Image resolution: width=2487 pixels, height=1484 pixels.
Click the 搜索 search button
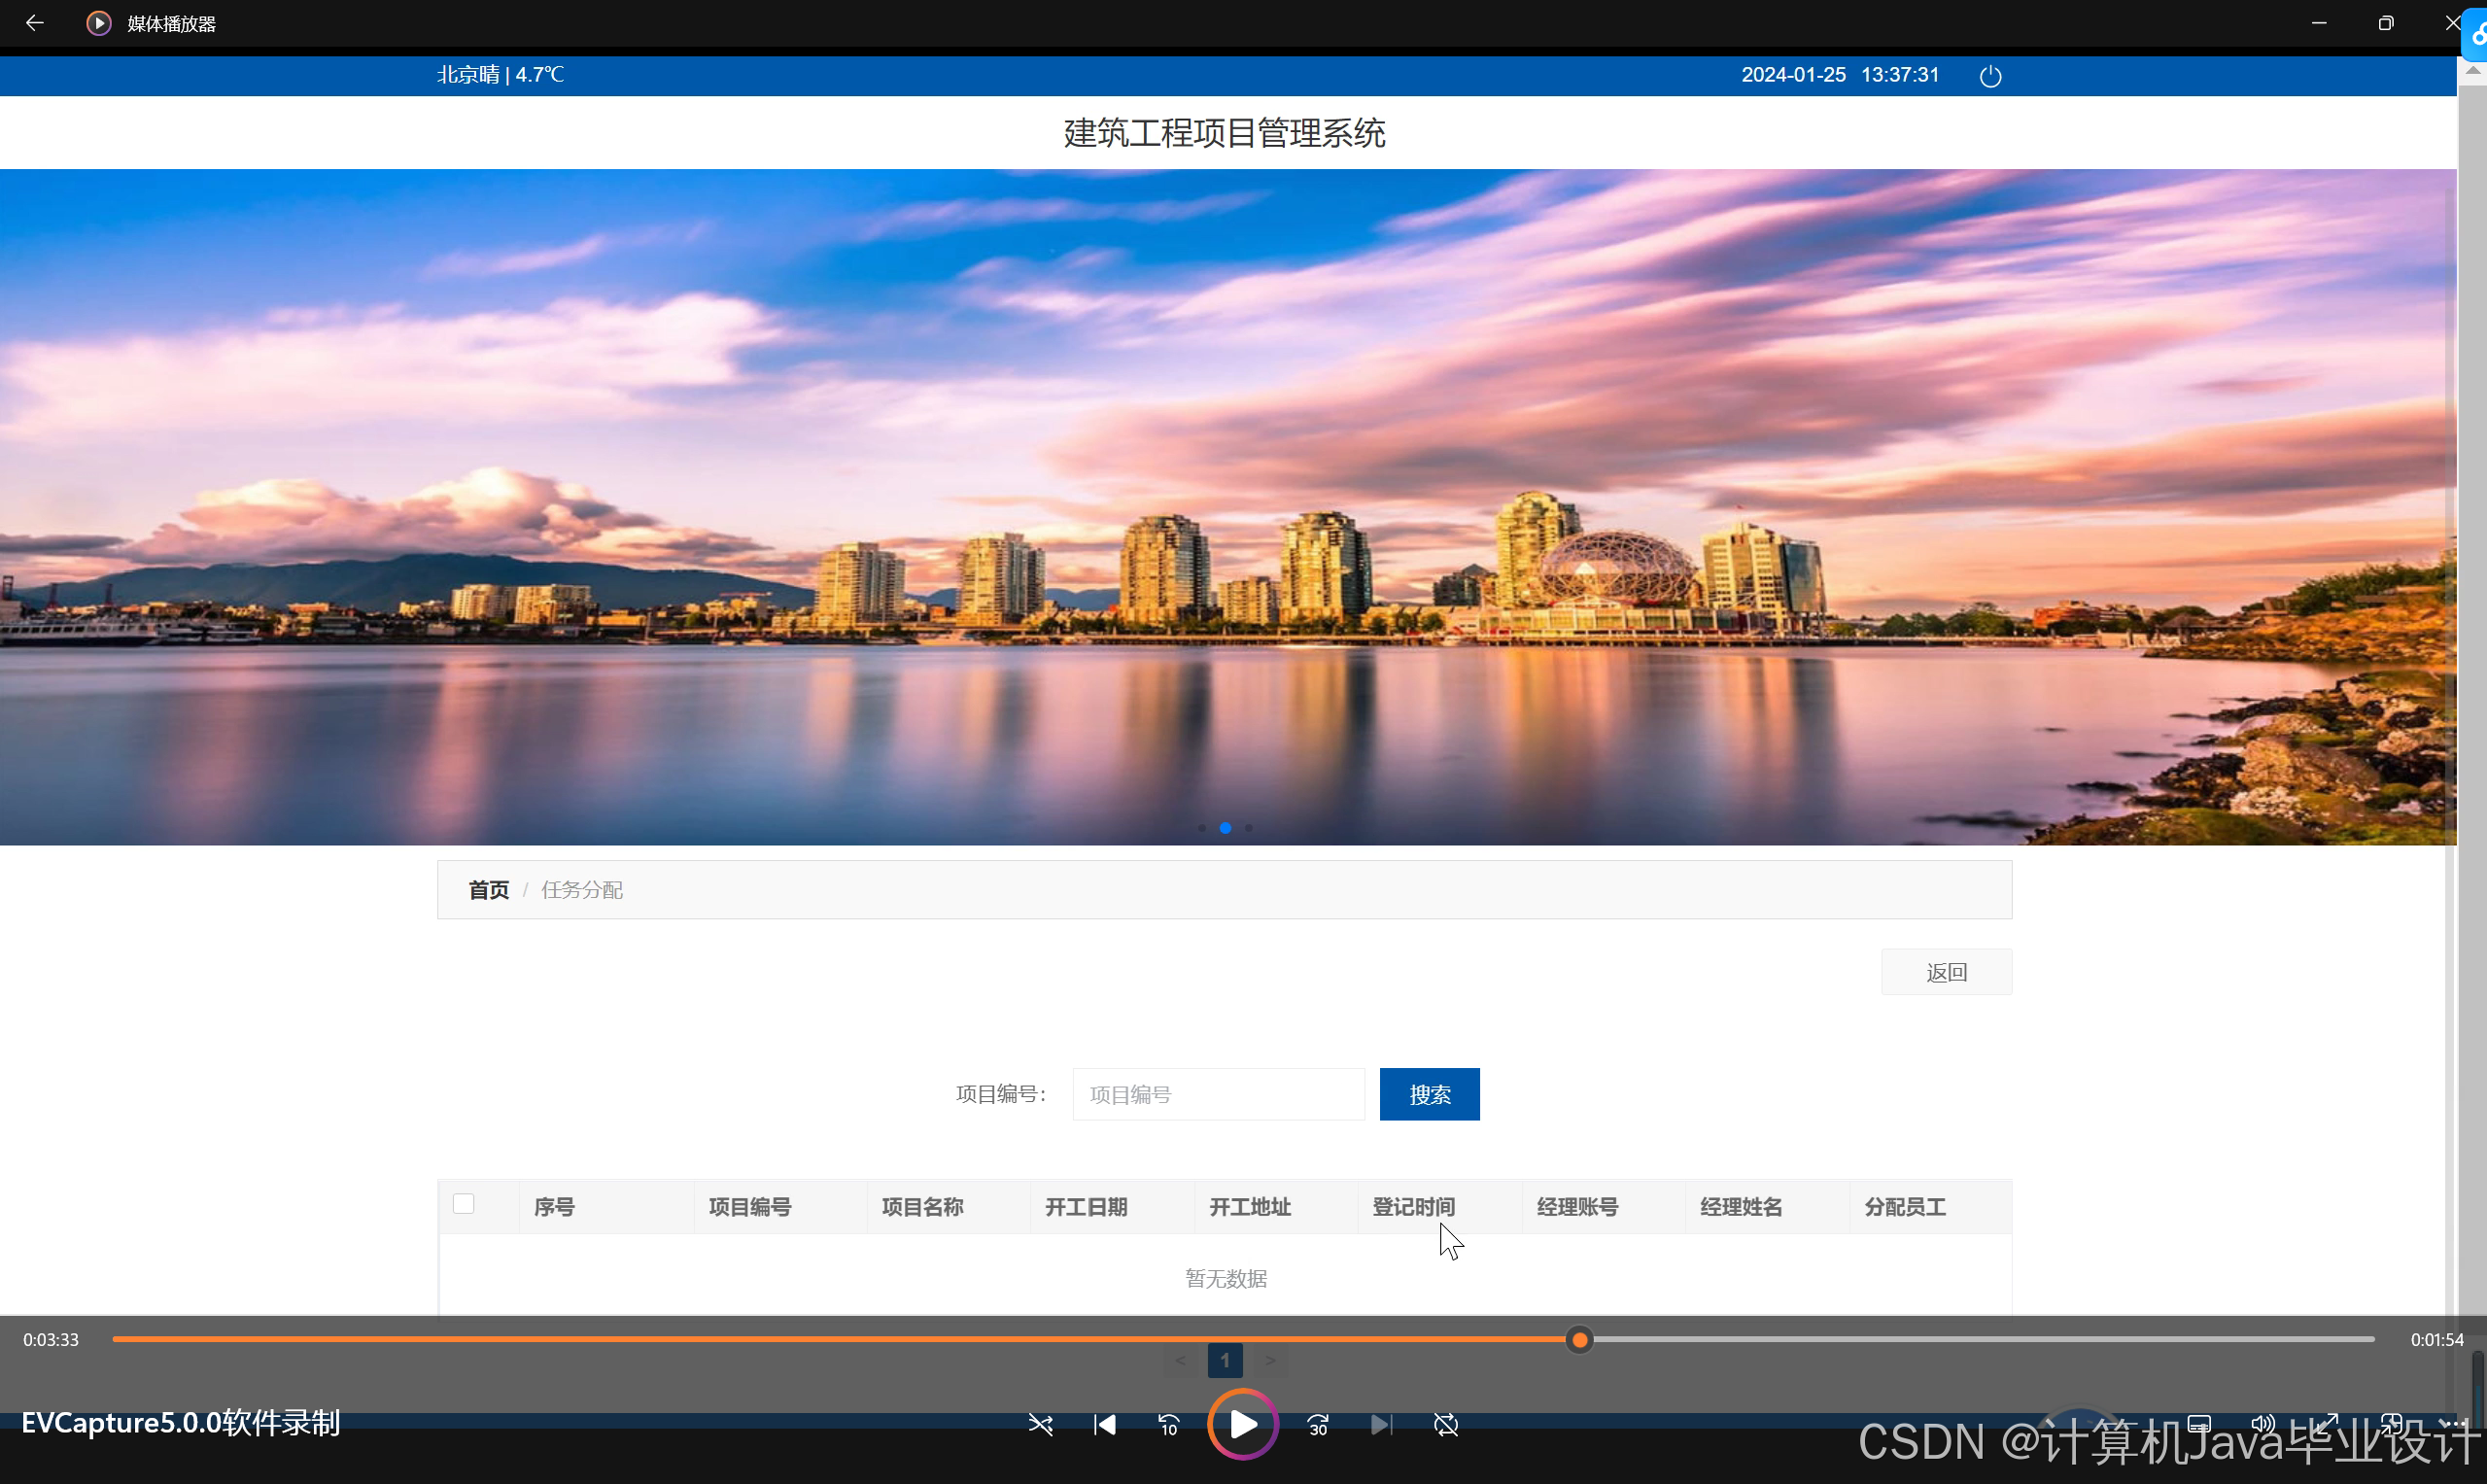click(x=1429, y=1094)
